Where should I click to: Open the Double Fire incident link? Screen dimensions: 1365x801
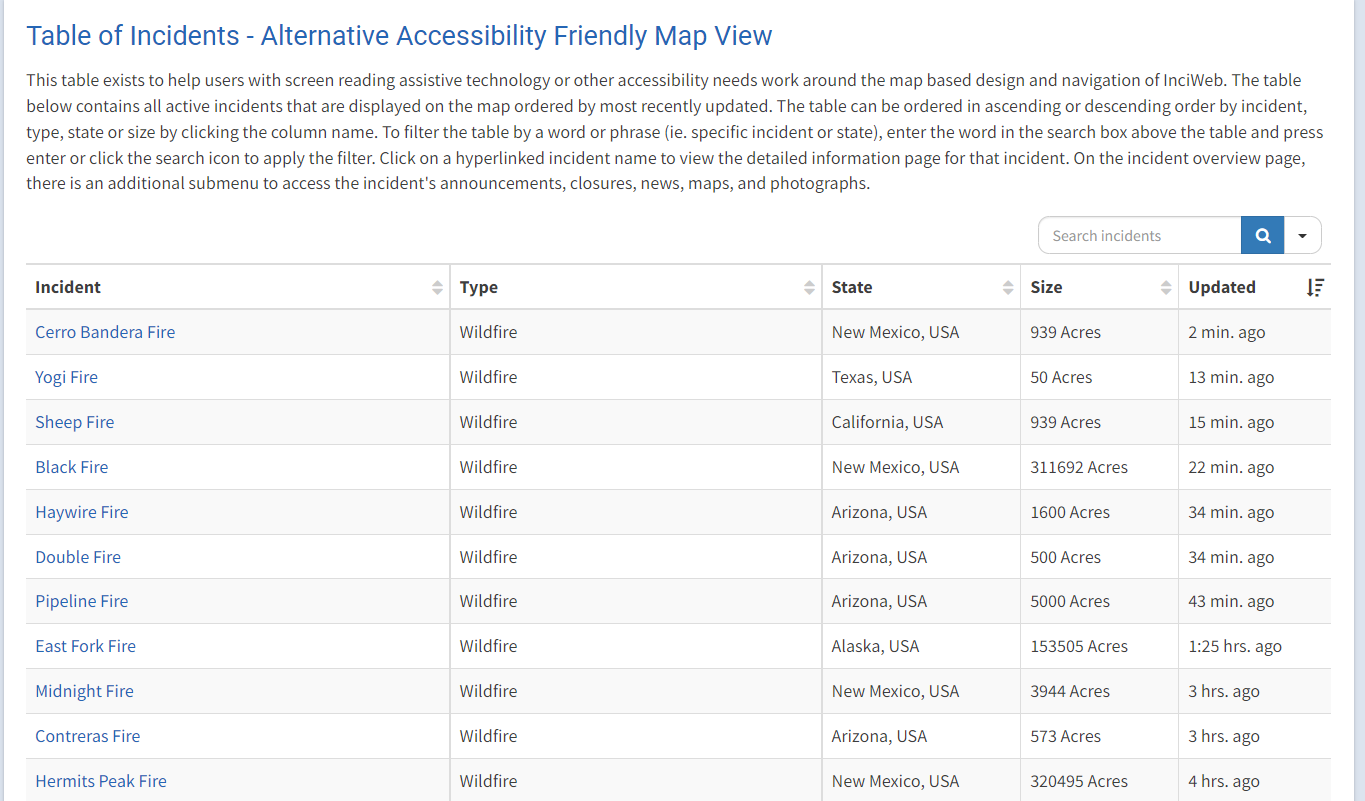[78, 557]
